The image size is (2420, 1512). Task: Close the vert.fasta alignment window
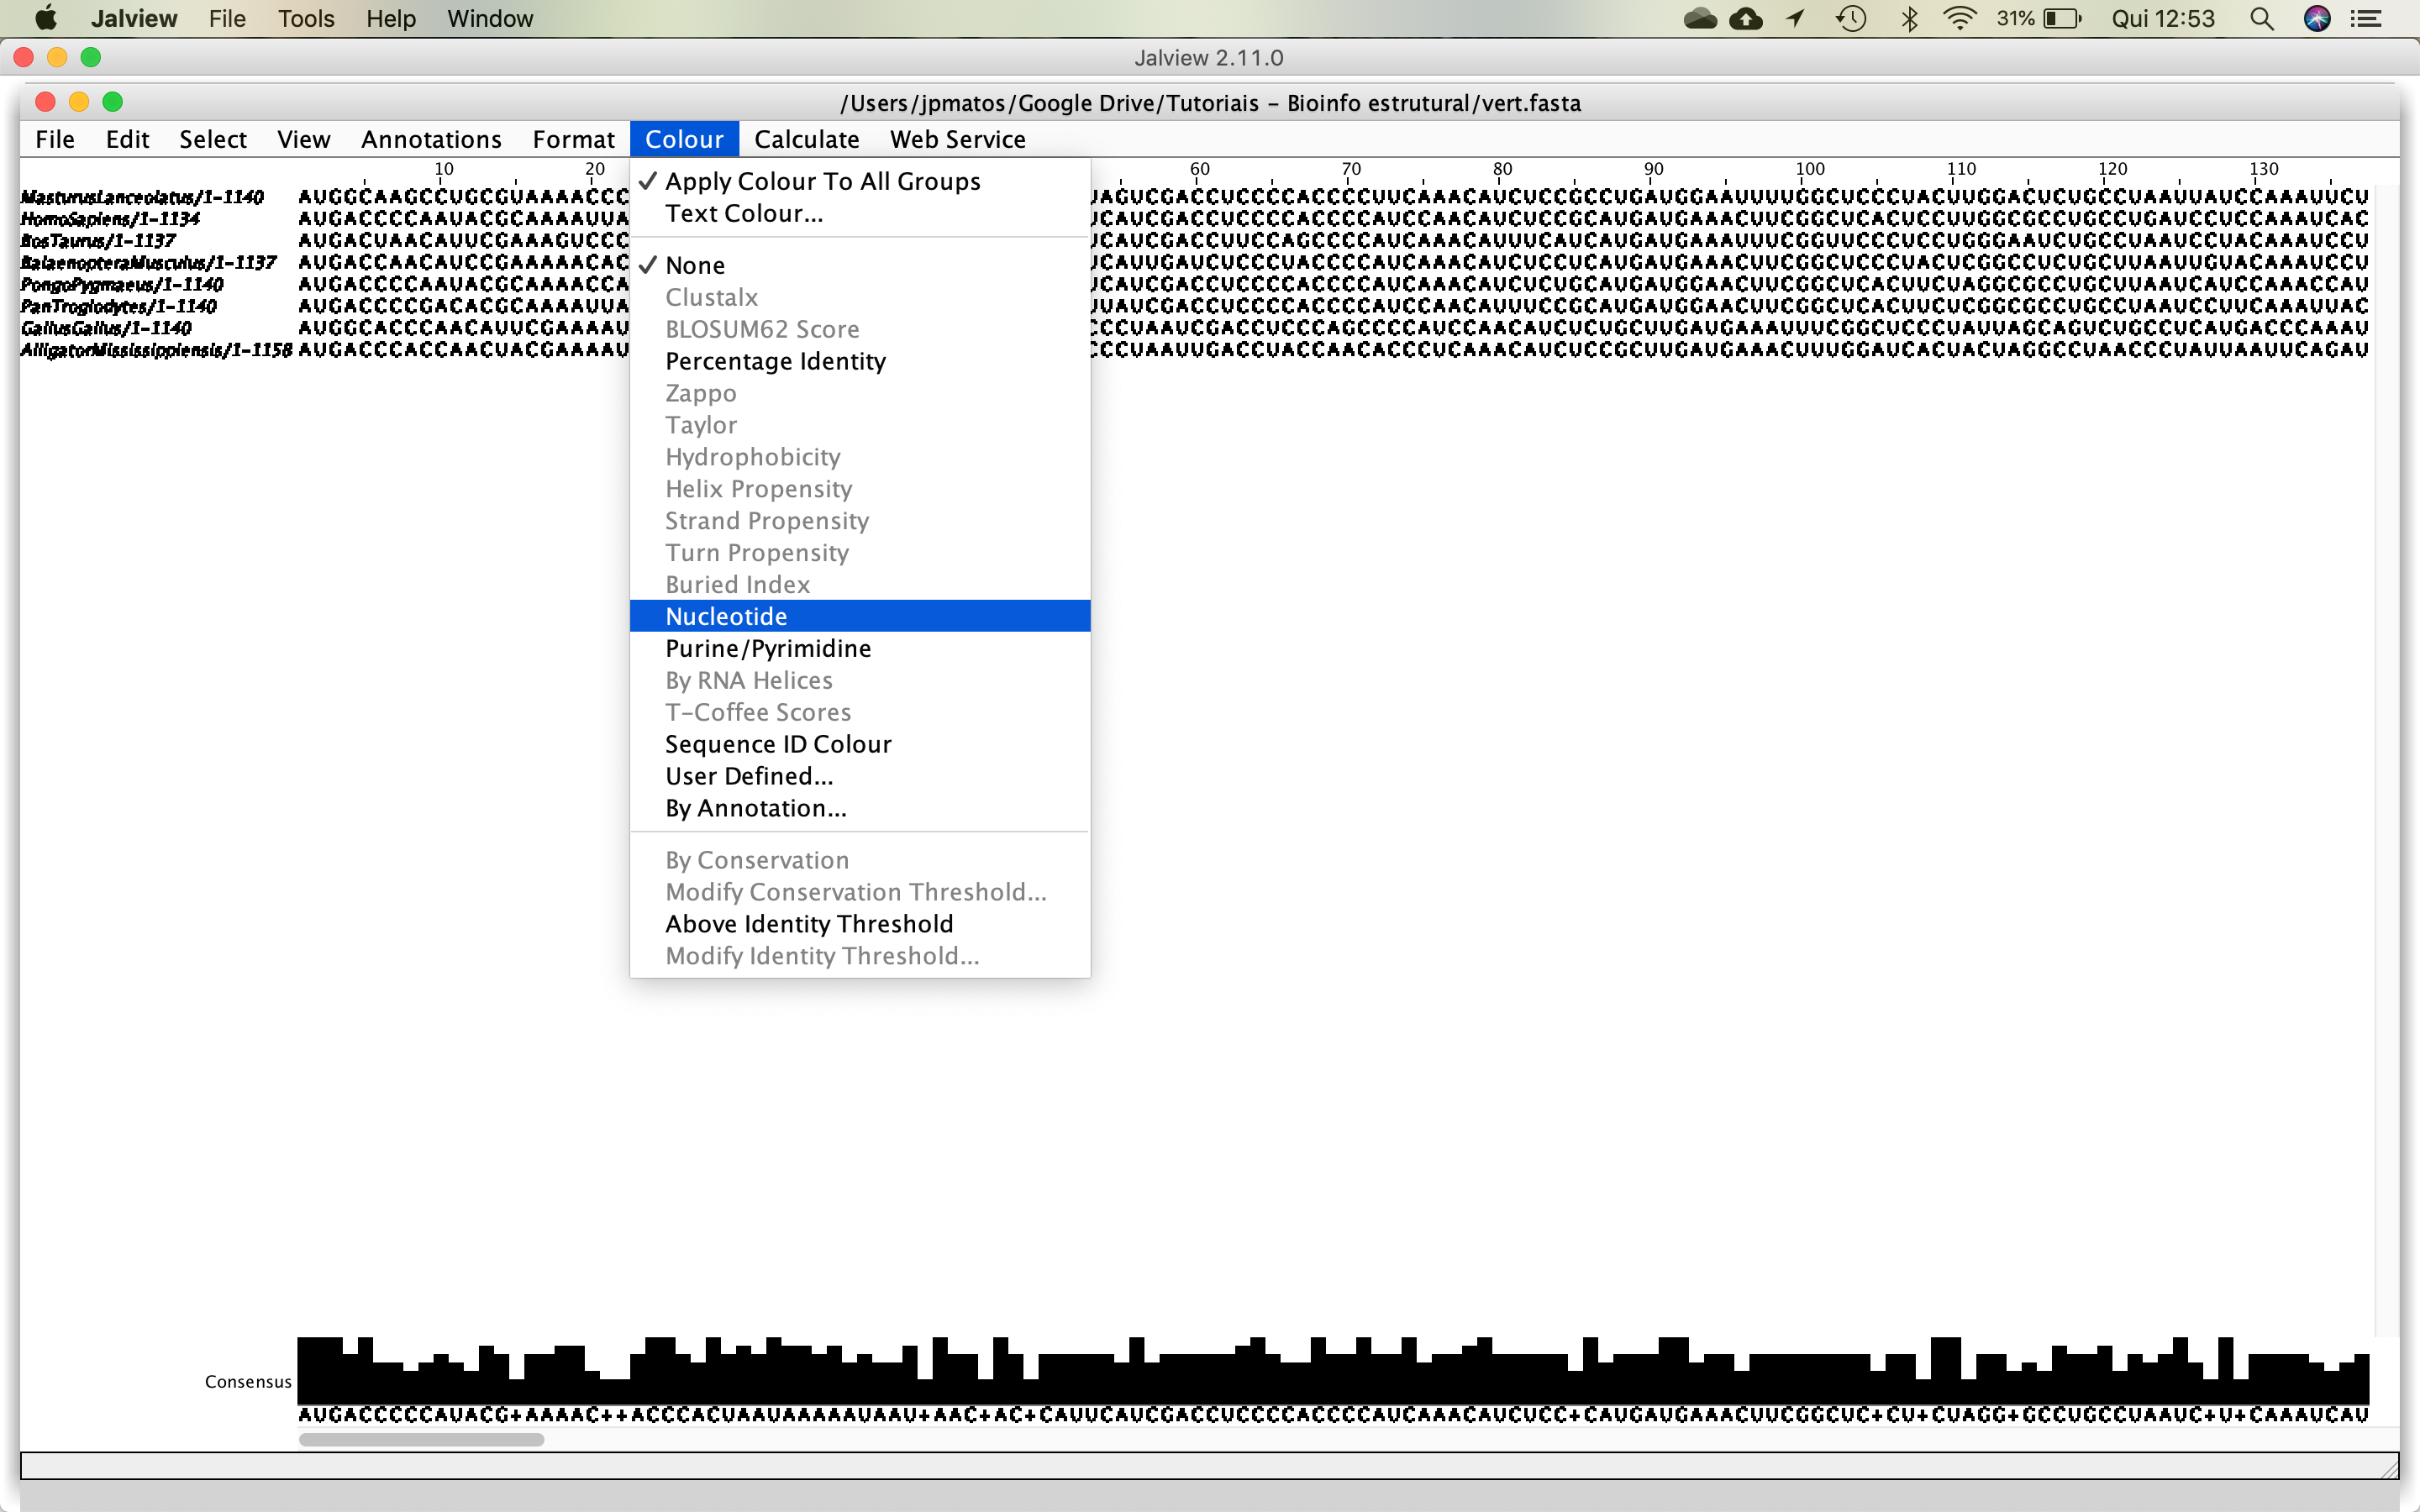(45, 102)
